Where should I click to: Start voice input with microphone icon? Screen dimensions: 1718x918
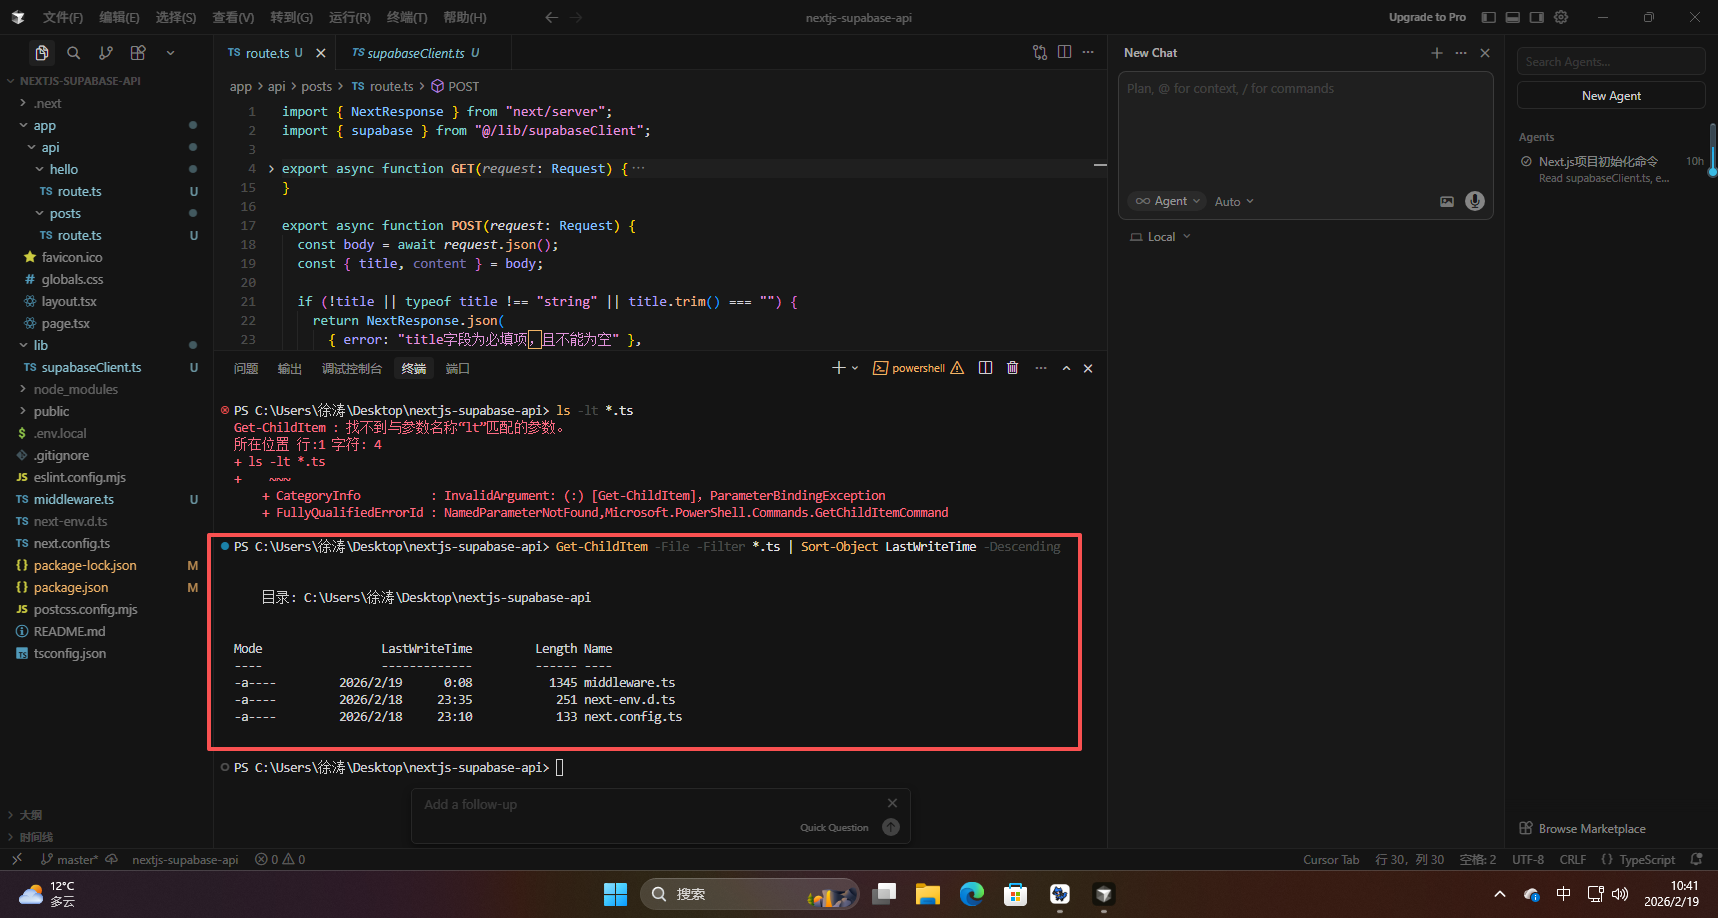pyautogui.click(x=1475, y=201)
